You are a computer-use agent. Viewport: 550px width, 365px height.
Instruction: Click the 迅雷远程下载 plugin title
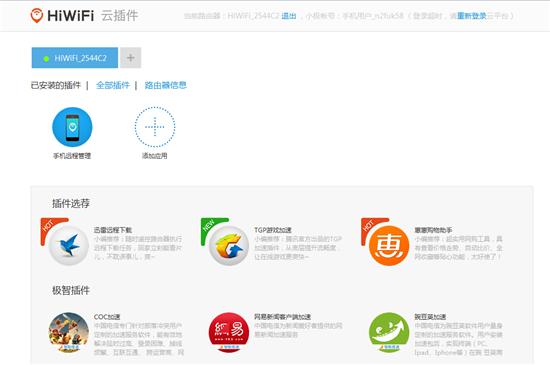tap(113, 230)
